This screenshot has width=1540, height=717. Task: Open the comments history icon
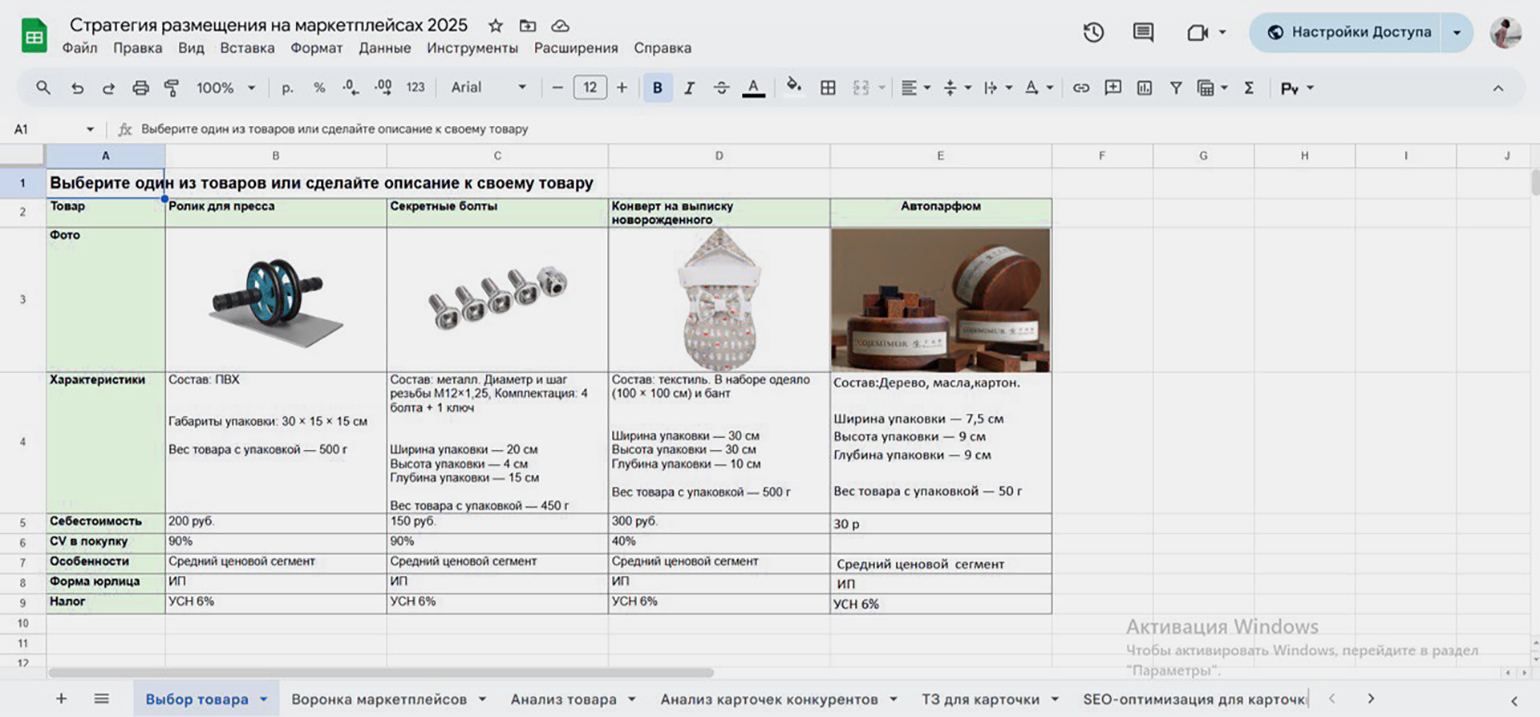1143,32
